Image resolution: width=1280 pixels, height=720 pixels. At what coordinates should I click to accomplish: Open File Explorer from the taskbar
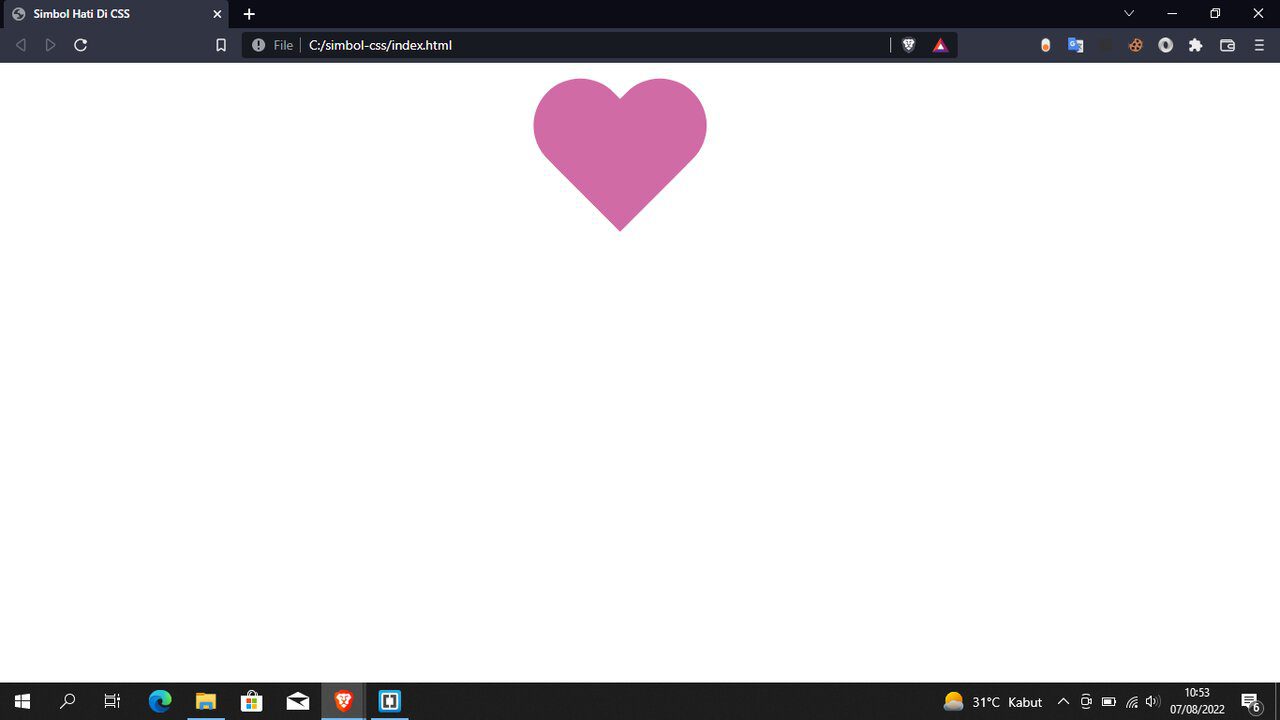click(x=205, y=701)
